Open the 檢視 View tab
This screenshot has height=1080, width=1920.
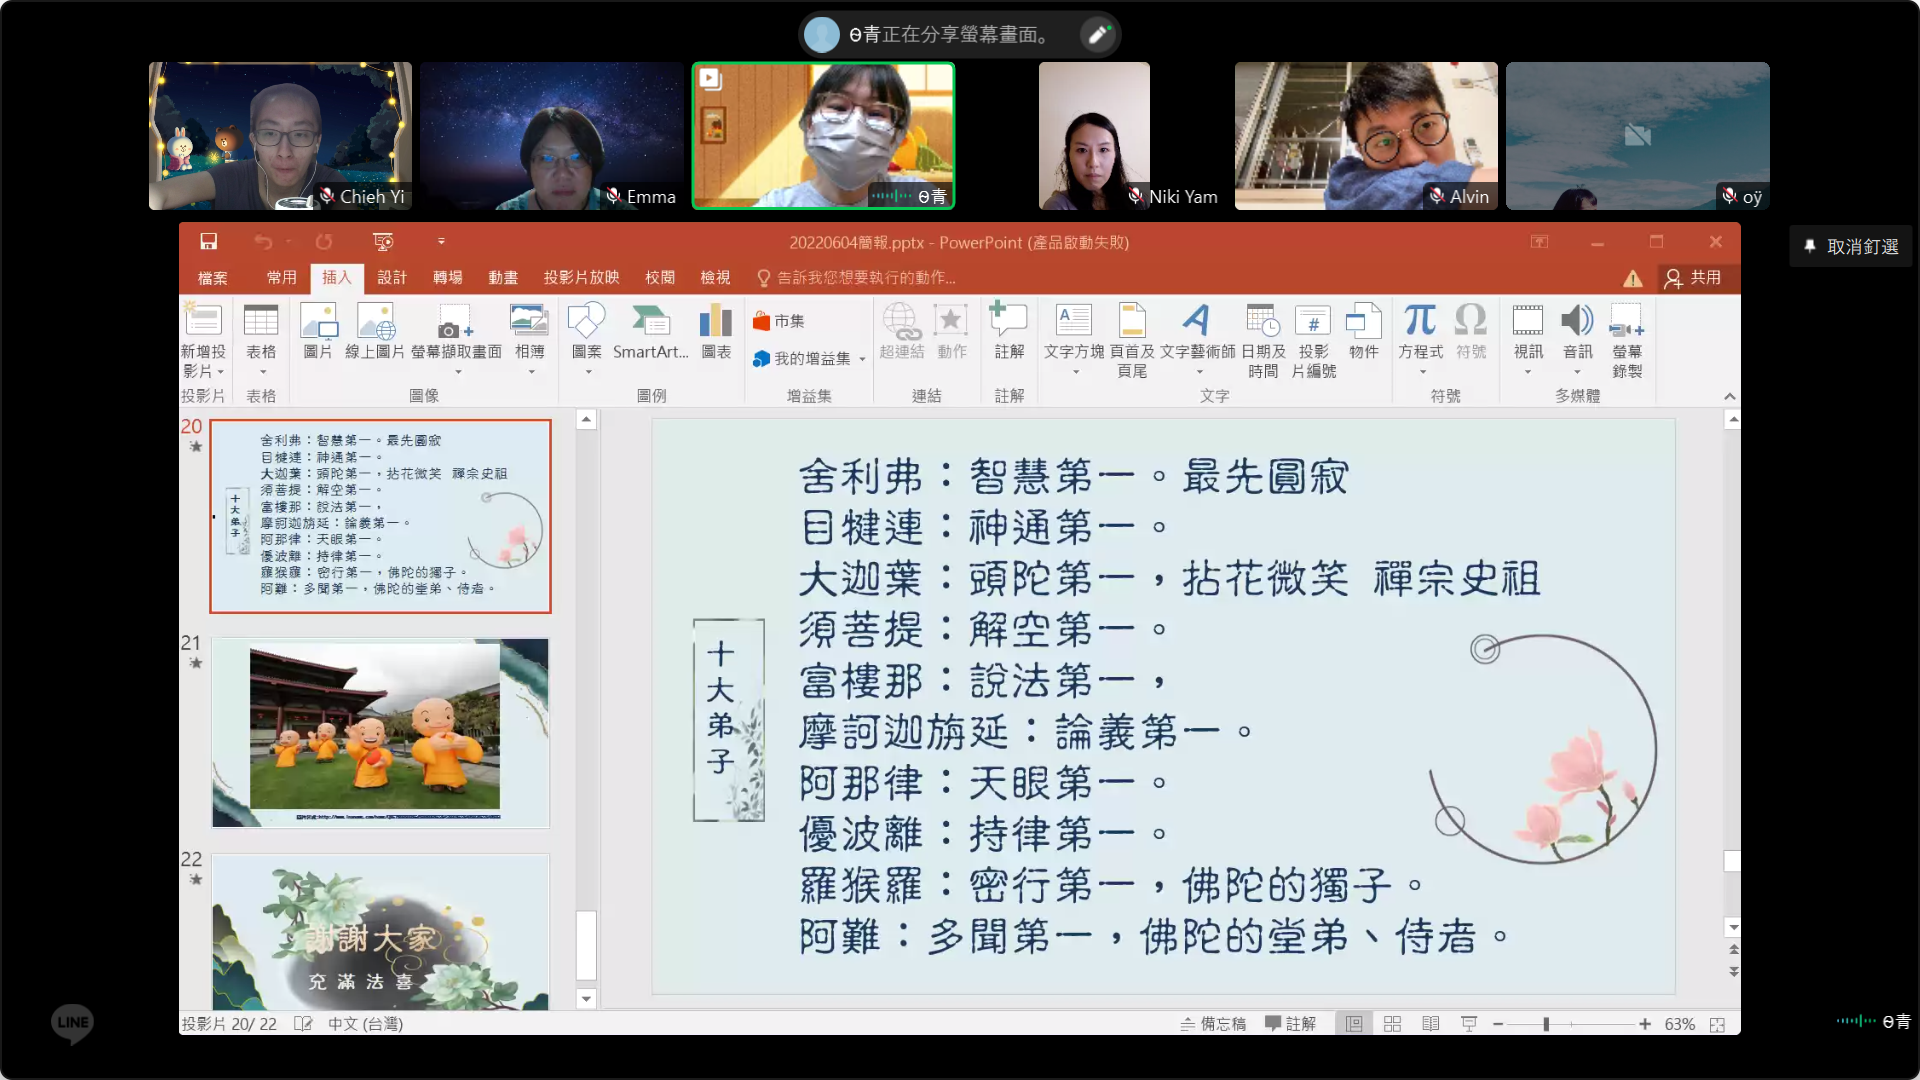(715, 278)
